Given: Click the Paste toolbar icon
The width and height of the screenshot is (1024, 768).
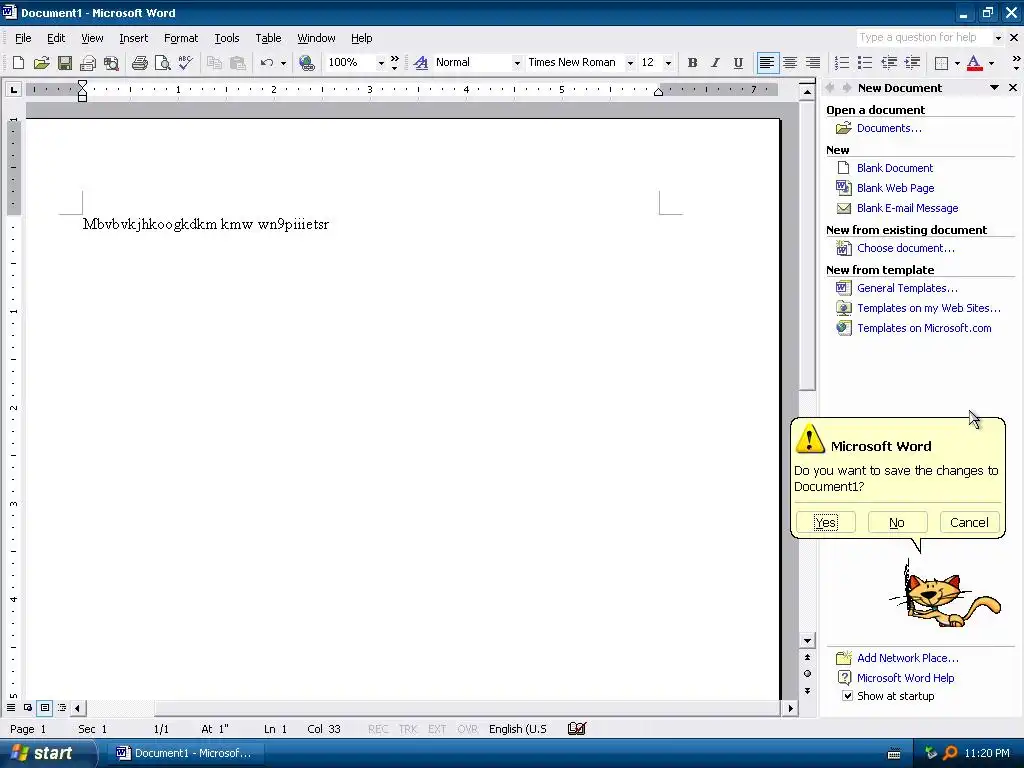Looking at the screenshot, I should [x=238, y=63].
